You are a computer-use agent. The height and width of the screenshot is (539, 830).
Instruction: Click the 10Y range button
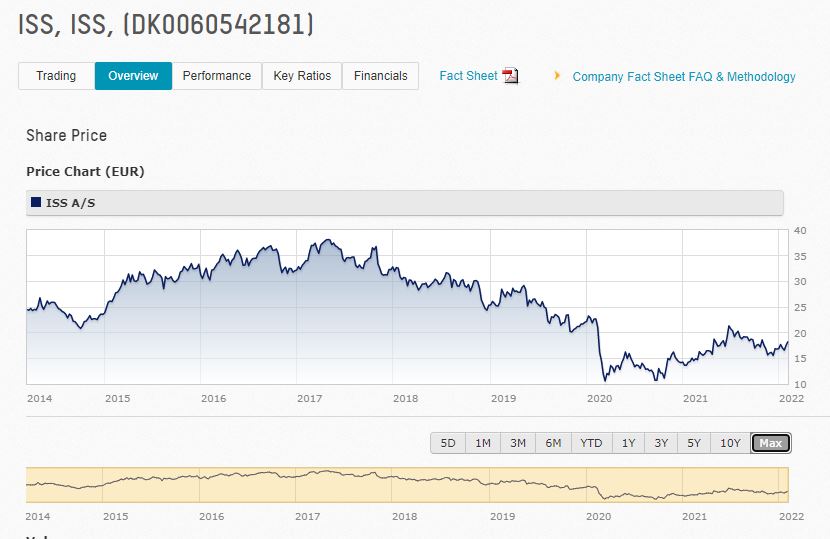click(x=730, y=443)
